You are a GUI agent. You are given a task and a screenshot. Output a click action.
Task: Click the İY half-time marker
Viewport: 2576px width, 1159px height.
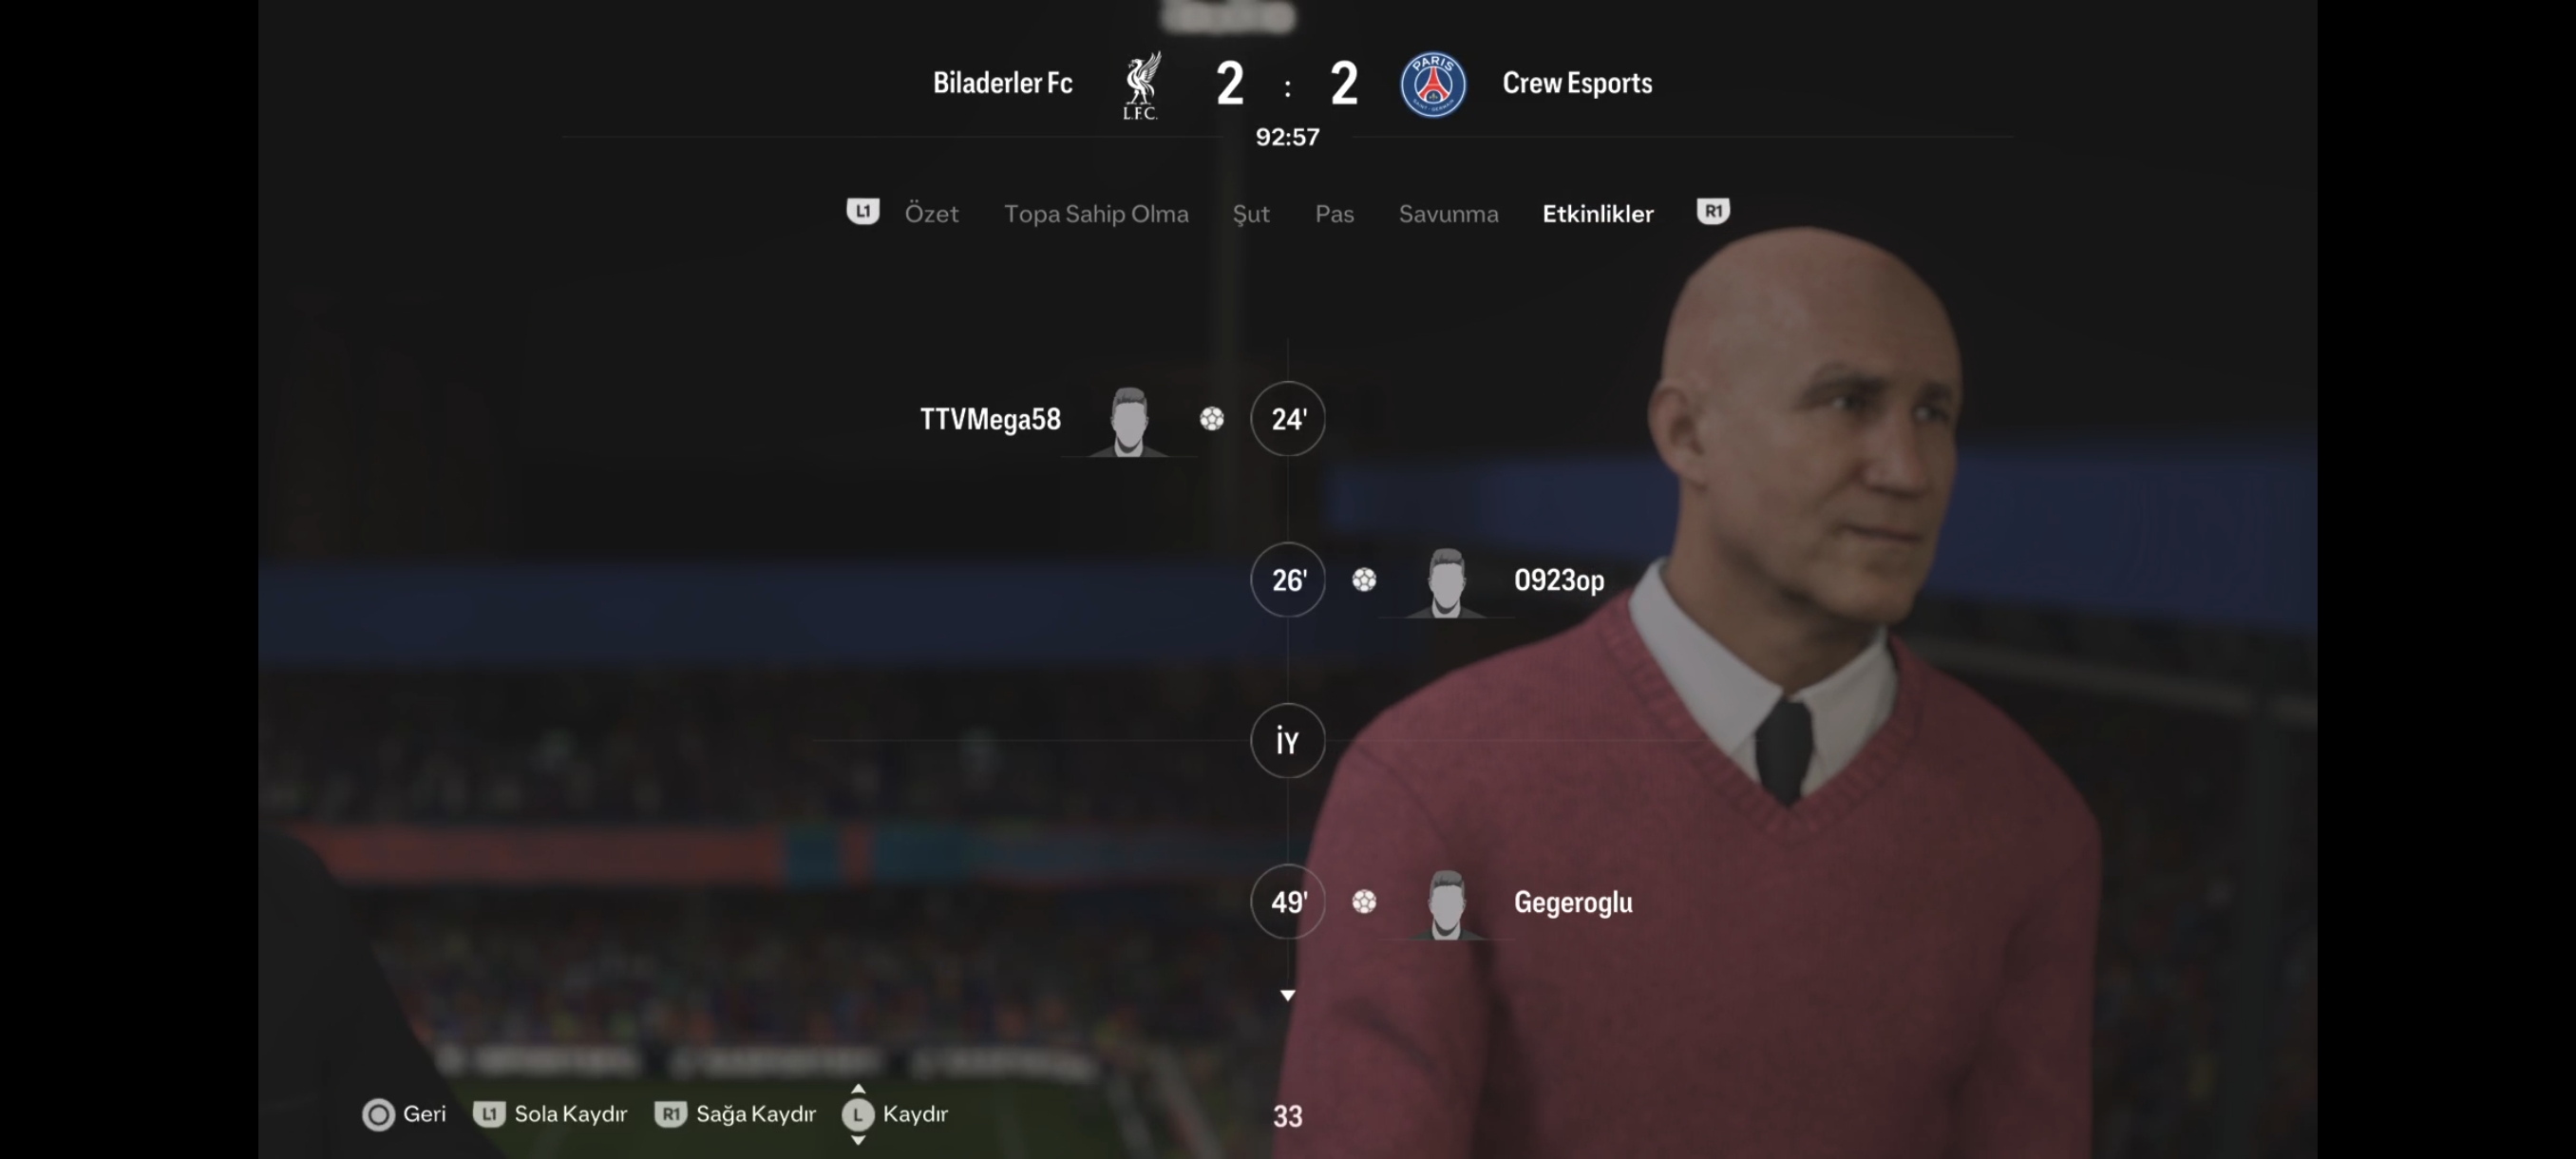pos(1287,740)
